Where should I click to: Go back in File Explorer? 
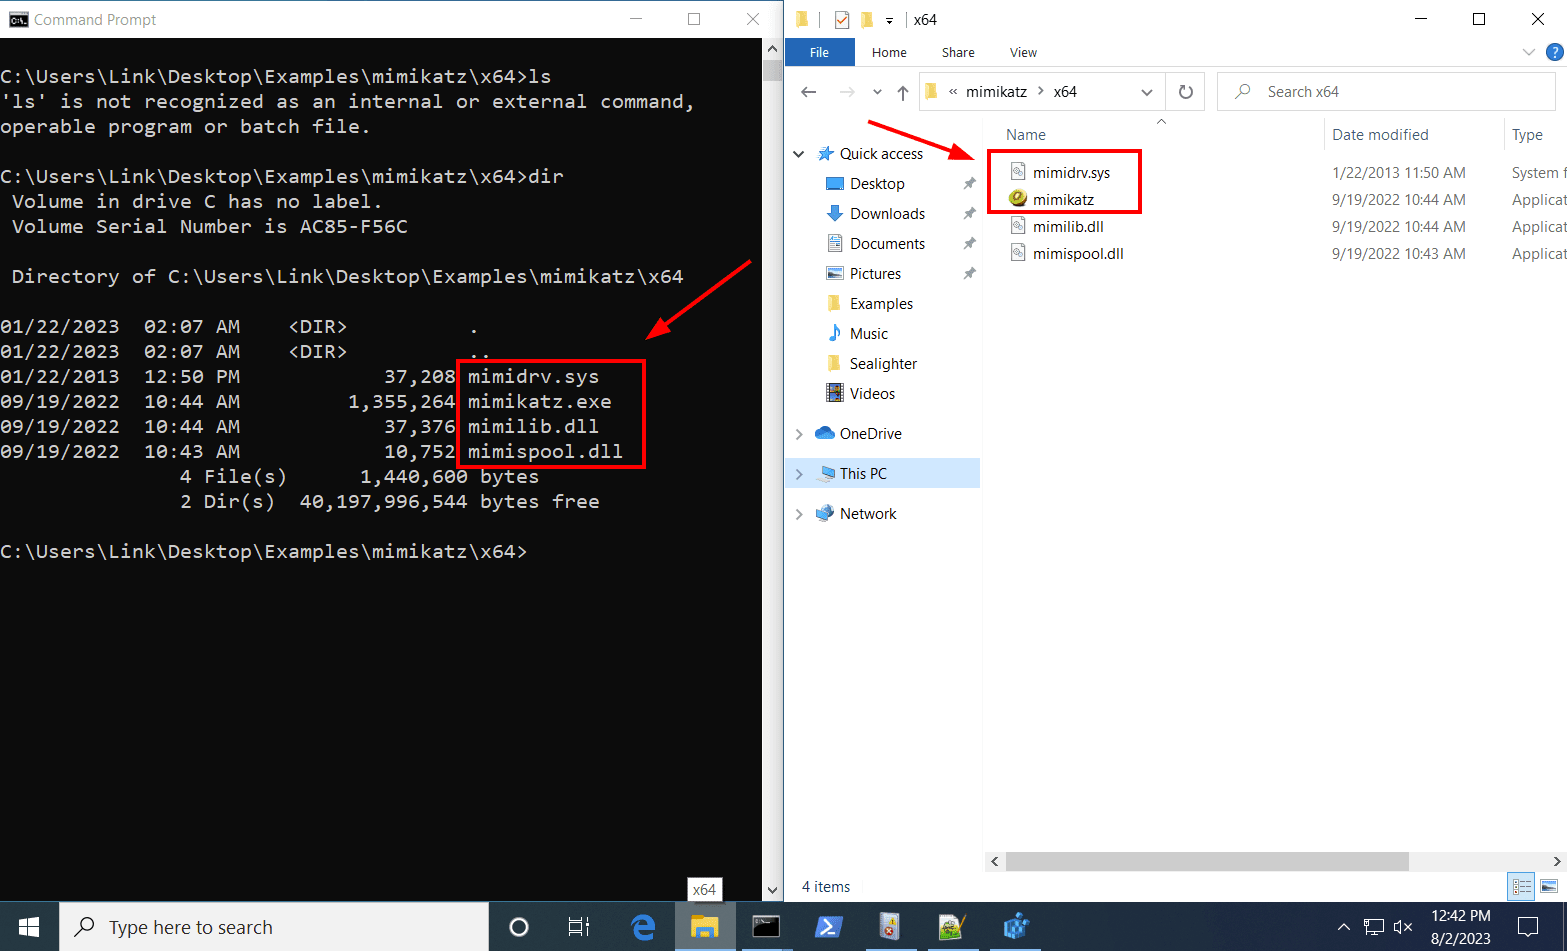click(809, 92)
